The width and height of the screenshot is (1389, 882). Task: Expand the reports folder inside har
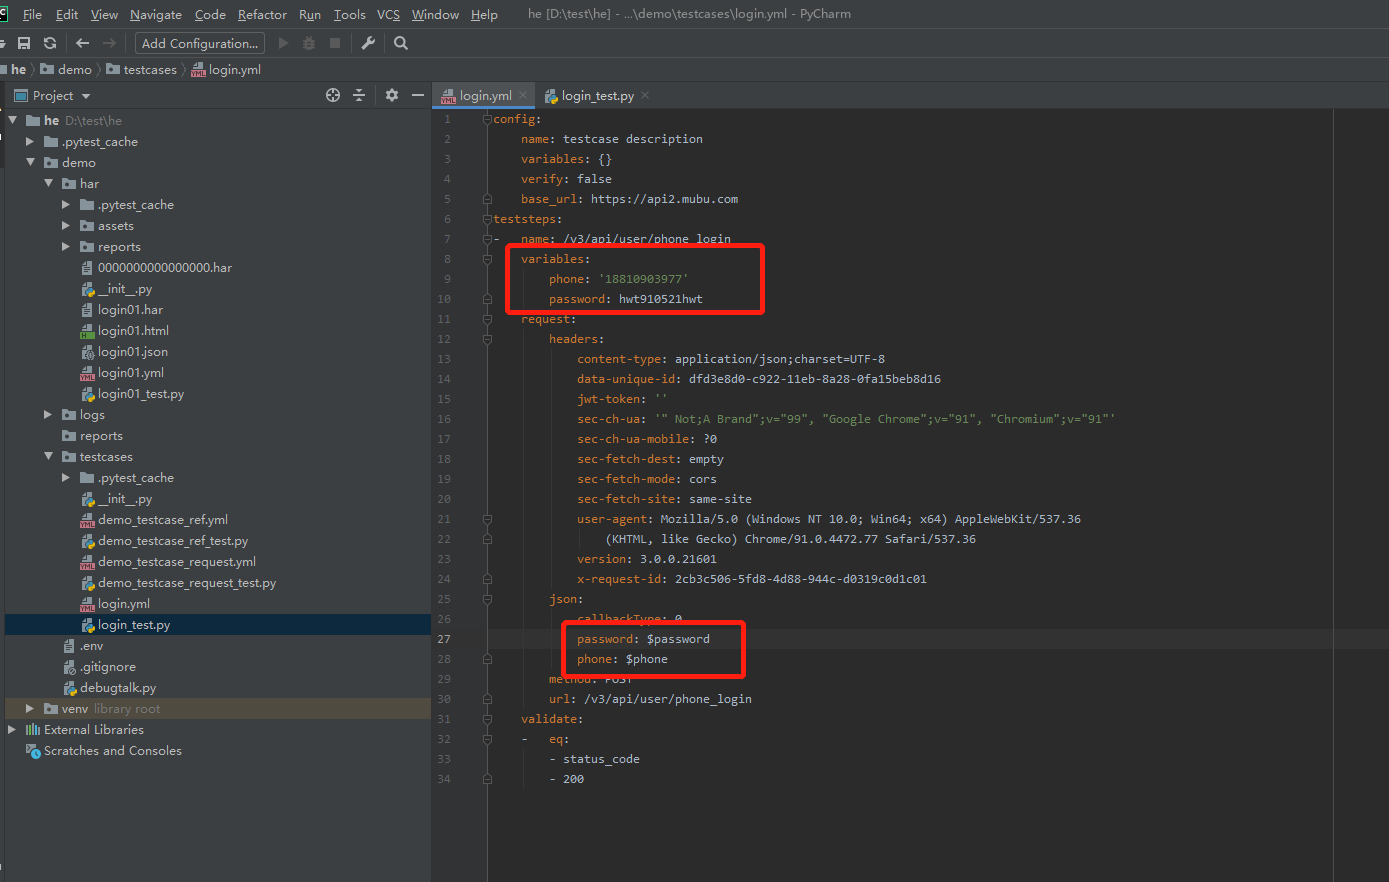click(x=66, y=247)
